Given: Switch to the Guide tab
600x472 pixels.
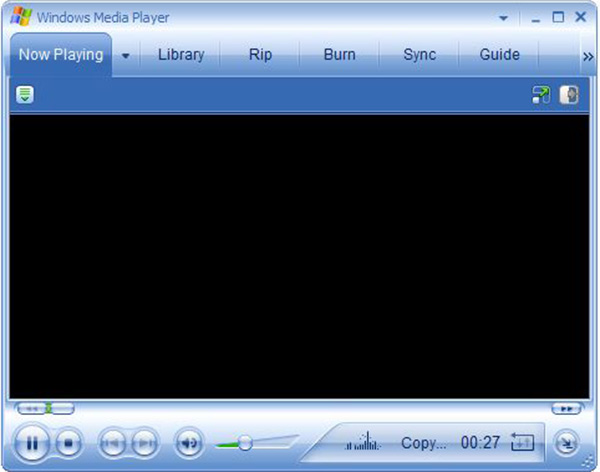Looking at the screenshot, I should (500, 54).
